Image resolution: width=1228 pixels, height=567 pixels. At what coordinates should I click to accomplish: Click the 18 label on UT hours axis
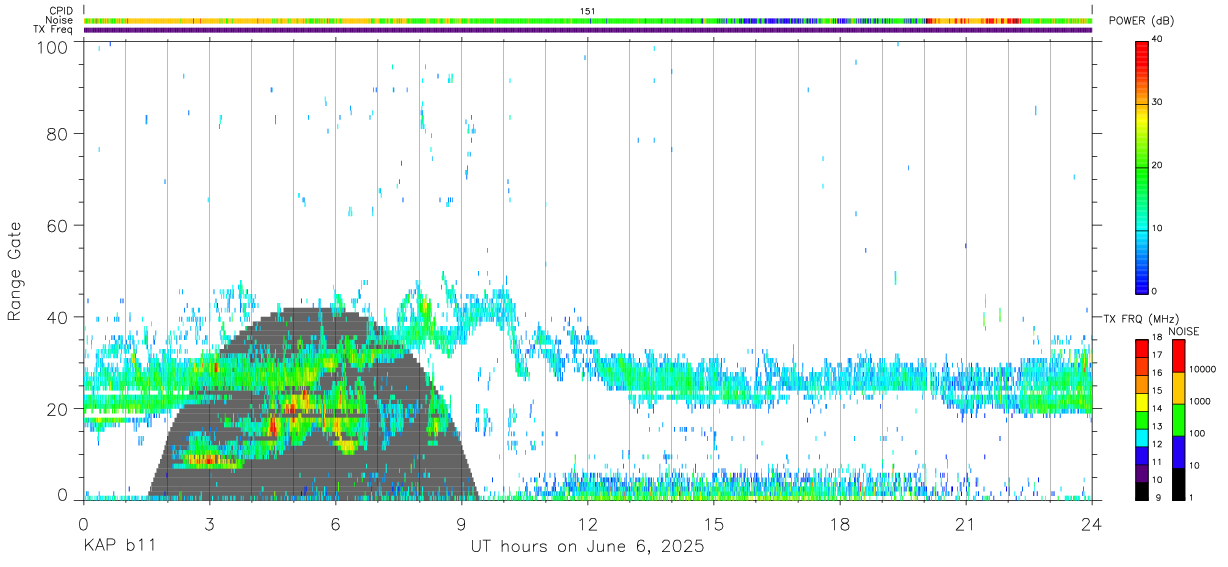click(x=840, y=525)
